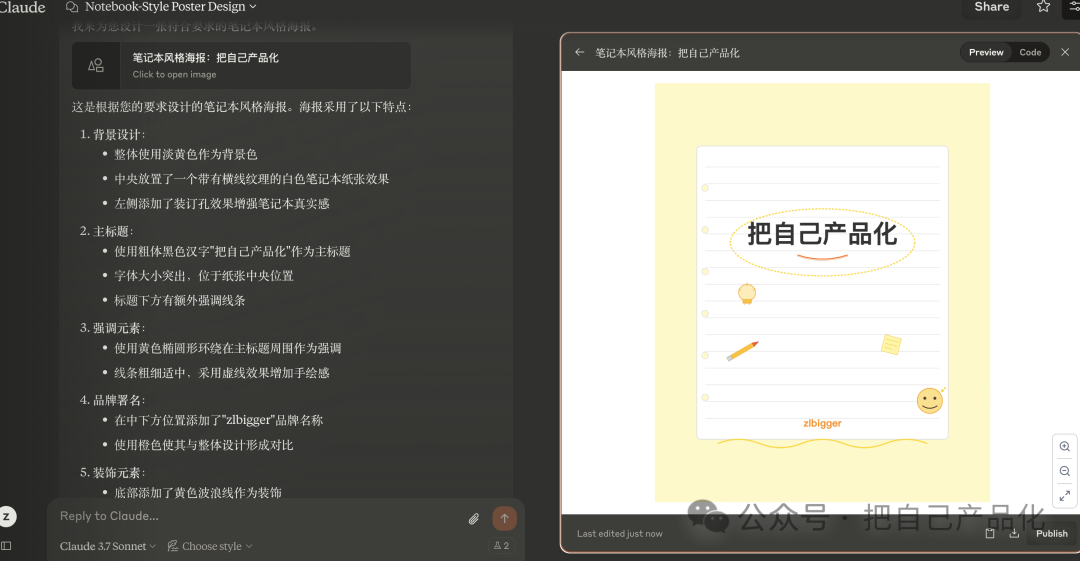1080x561 pixels.
Task: Open the Notebook-Style Poster Design chat title dropdown
Action: (x=170, y=7)
